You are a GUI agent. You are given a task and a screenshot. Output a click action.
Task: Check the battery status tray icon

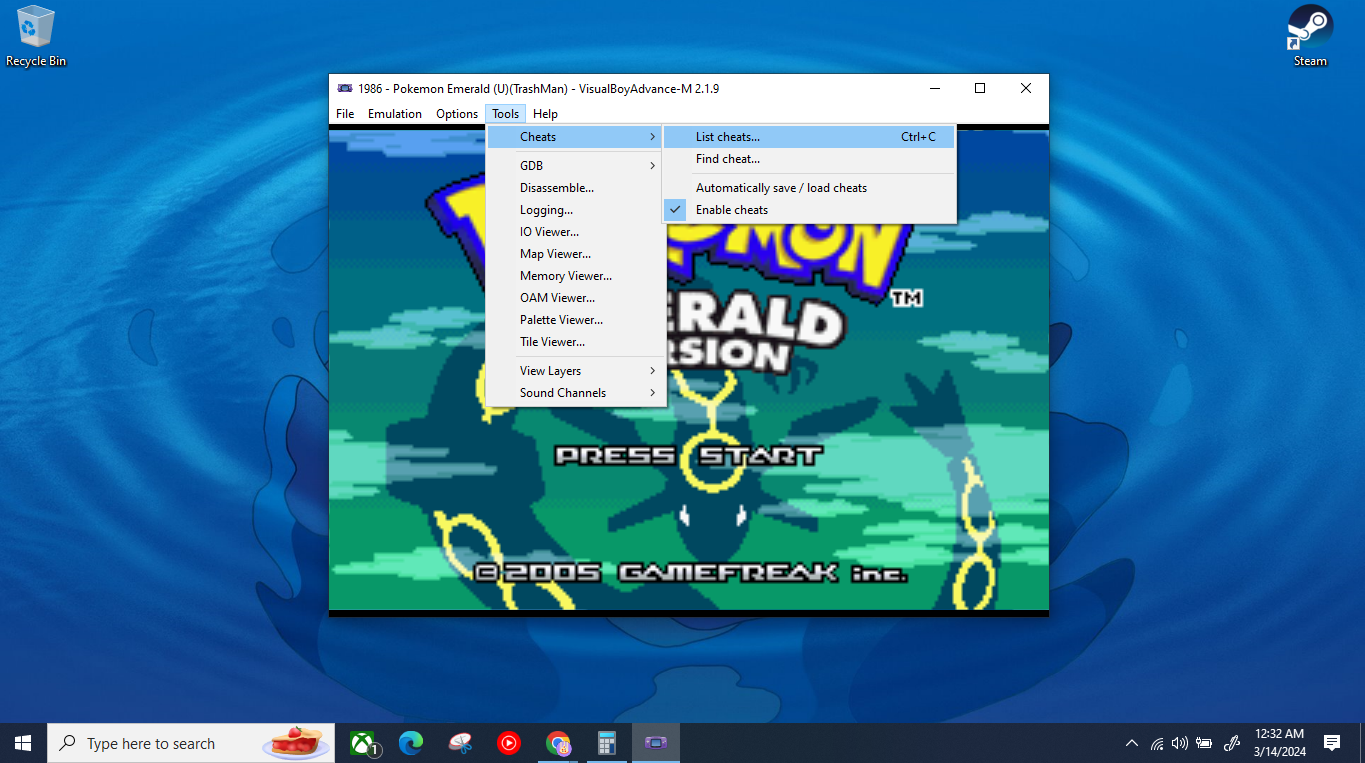(x=1205, y=743)
